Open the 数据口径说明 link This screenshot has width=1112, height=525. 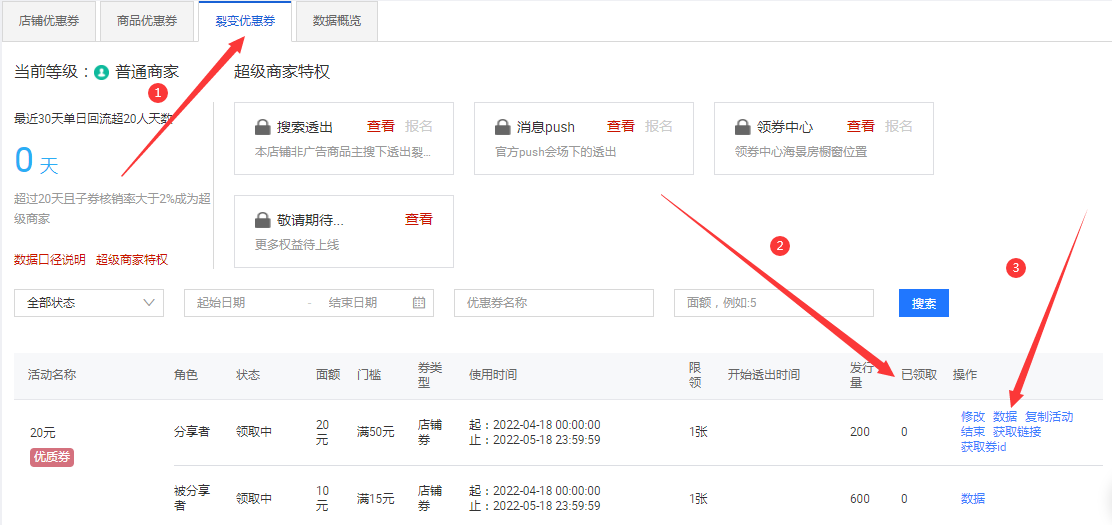50,260
